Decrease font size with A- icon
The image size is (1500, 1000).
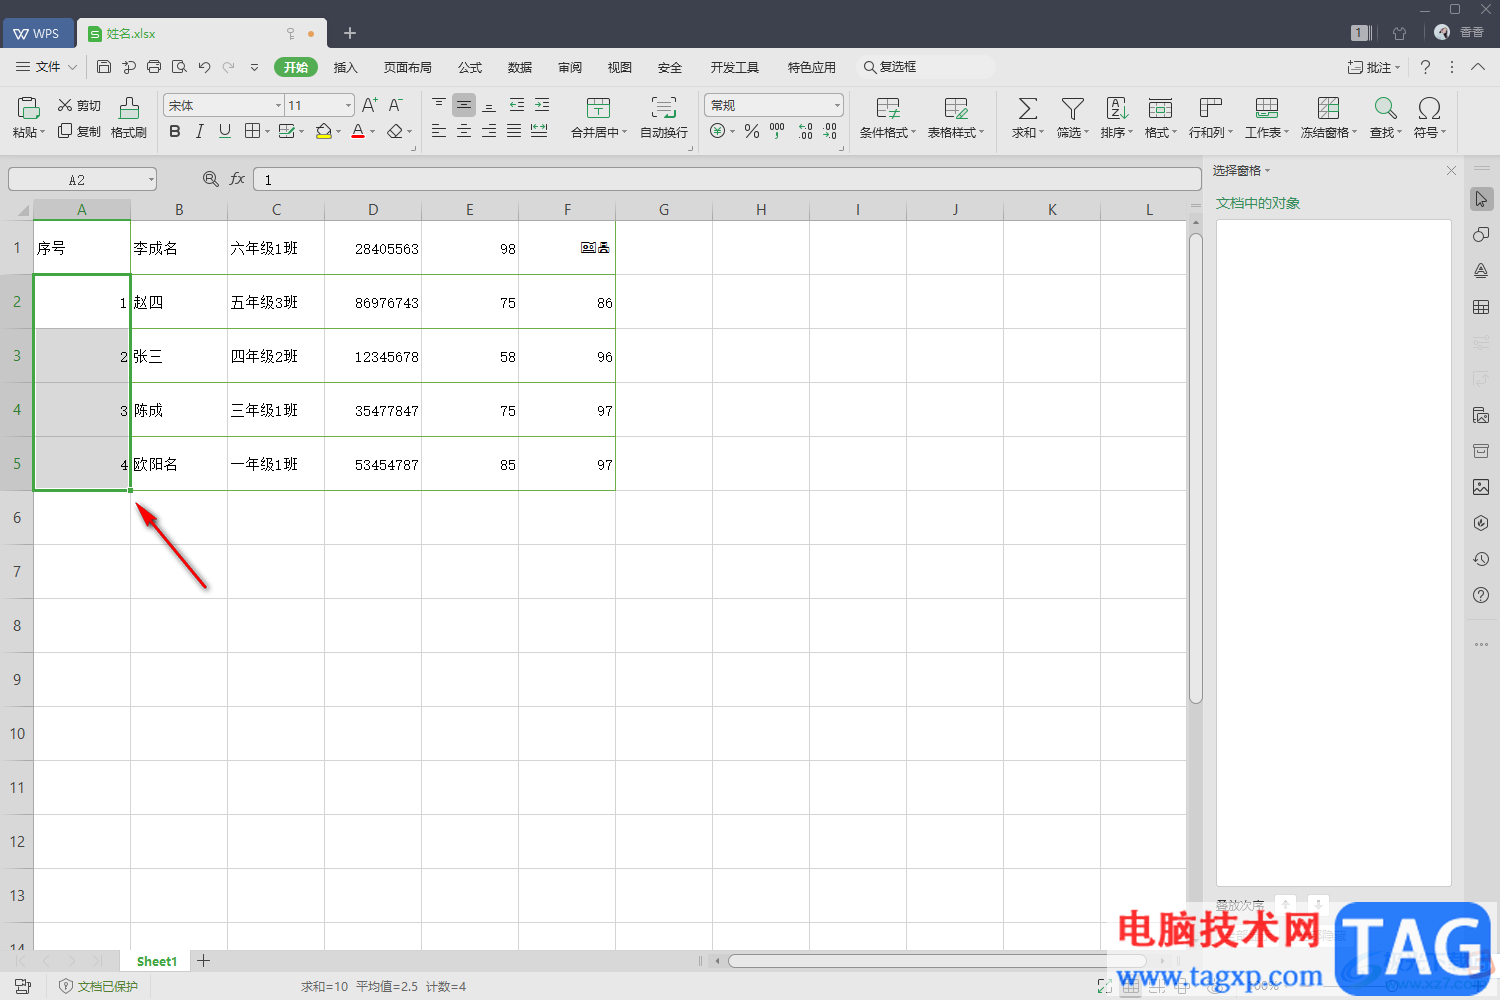(395, 105)
